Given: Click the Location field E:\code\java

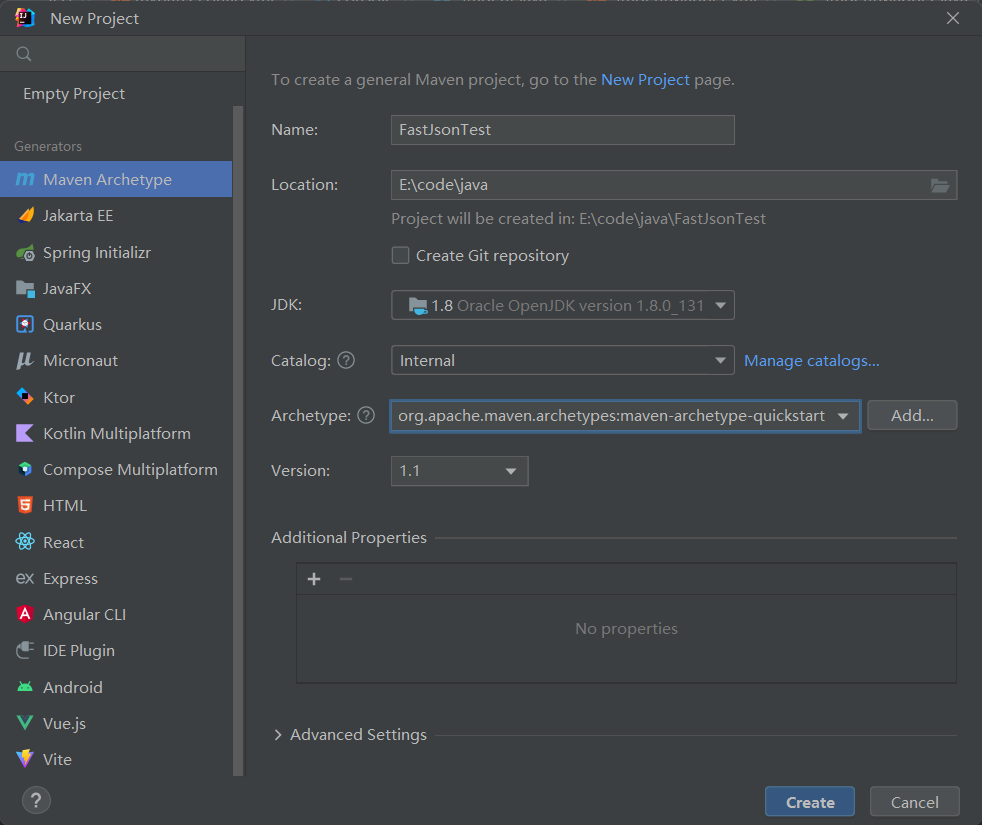Looking at the screenshot, I should (x=674, y=185).
